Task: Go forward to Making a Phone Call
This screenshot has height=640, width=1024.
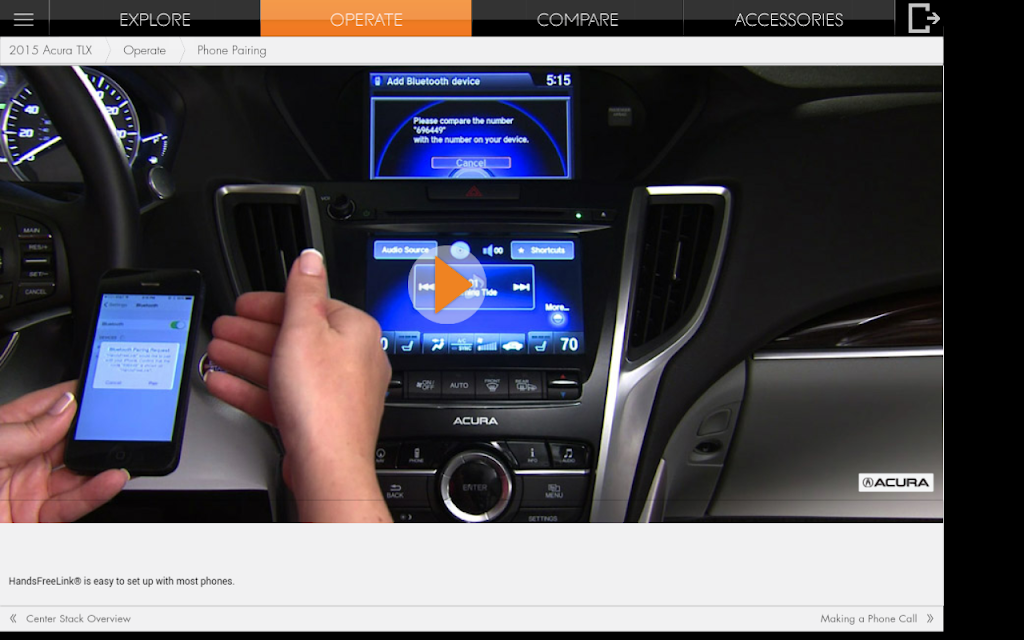Action: [x=869, y=618]
